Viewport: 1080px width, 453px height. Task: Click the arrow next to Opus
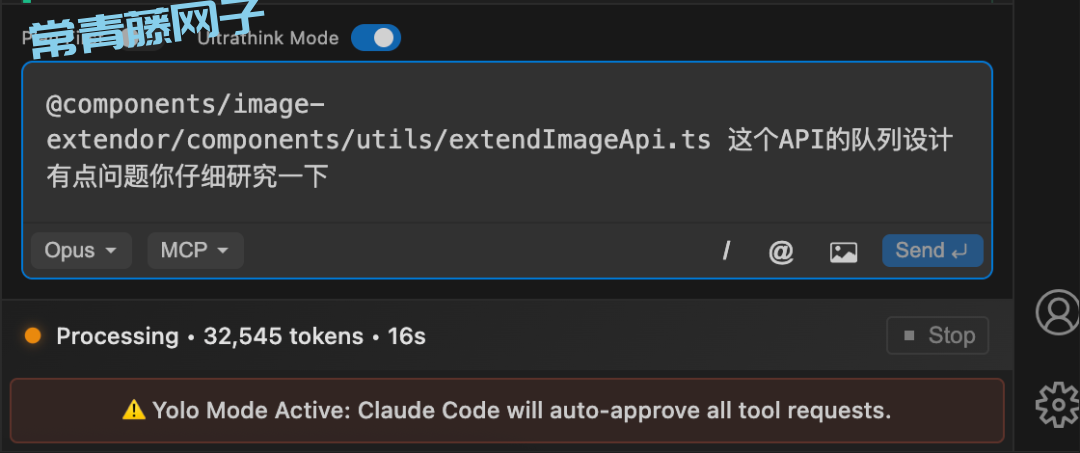tap(111, 251)
